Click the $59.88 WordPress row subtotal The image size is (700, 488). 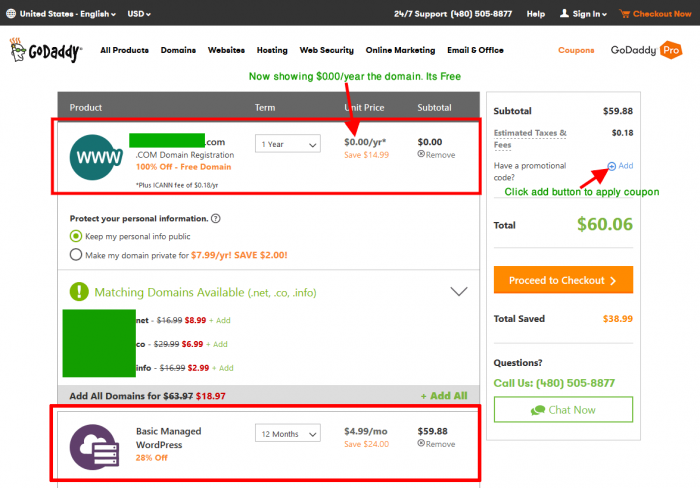click(433, 431)
